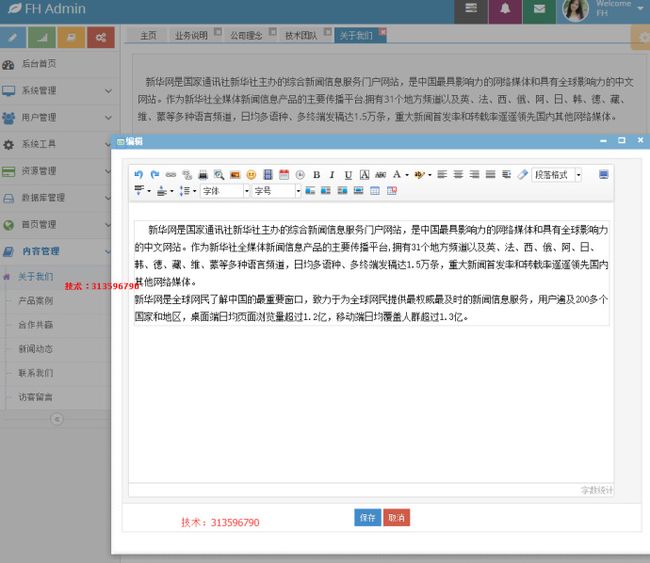Open the emoticon smiley picker
This screenshot has width=650, height=563.
coord(251,175)
